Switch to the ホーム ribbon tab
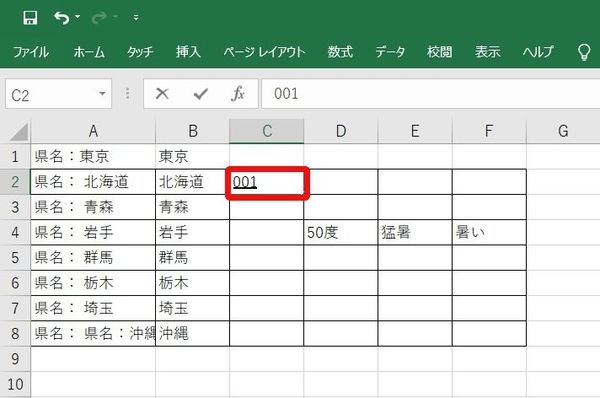The height and width of the screenshot is (398, 600). [x=89, y=51]
